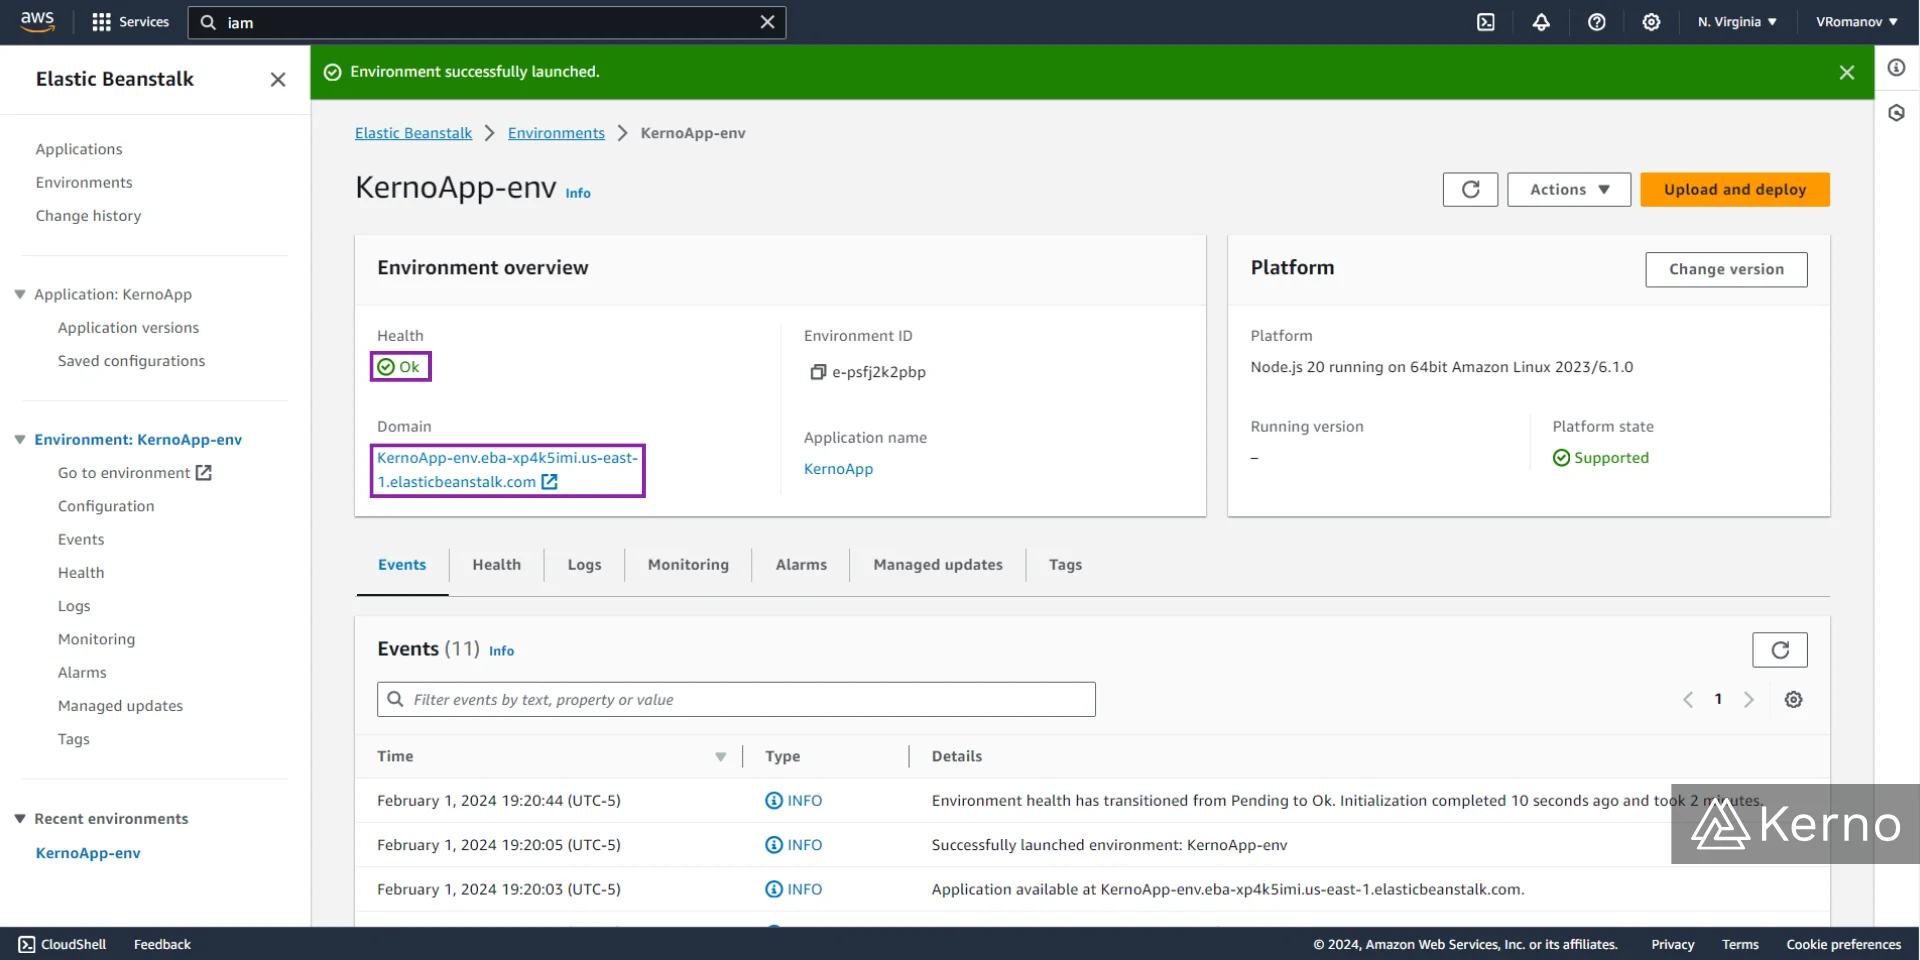Viewport: 1920px width, 960px height.
Task: Open Saved configurations in the sidebar
Action: 131,360
